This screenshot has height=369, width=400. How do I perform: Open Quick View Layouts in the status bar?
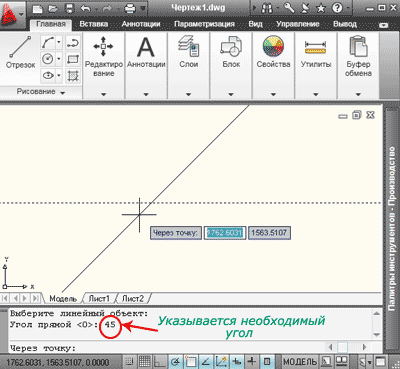click(x=327, y=361)
